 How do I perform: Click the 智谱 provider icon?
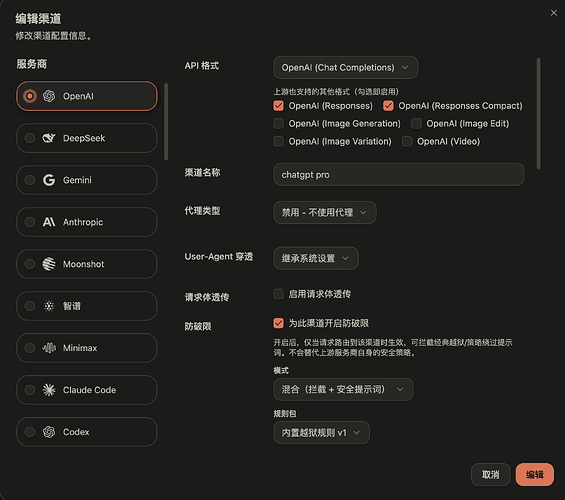coord(49,306)
